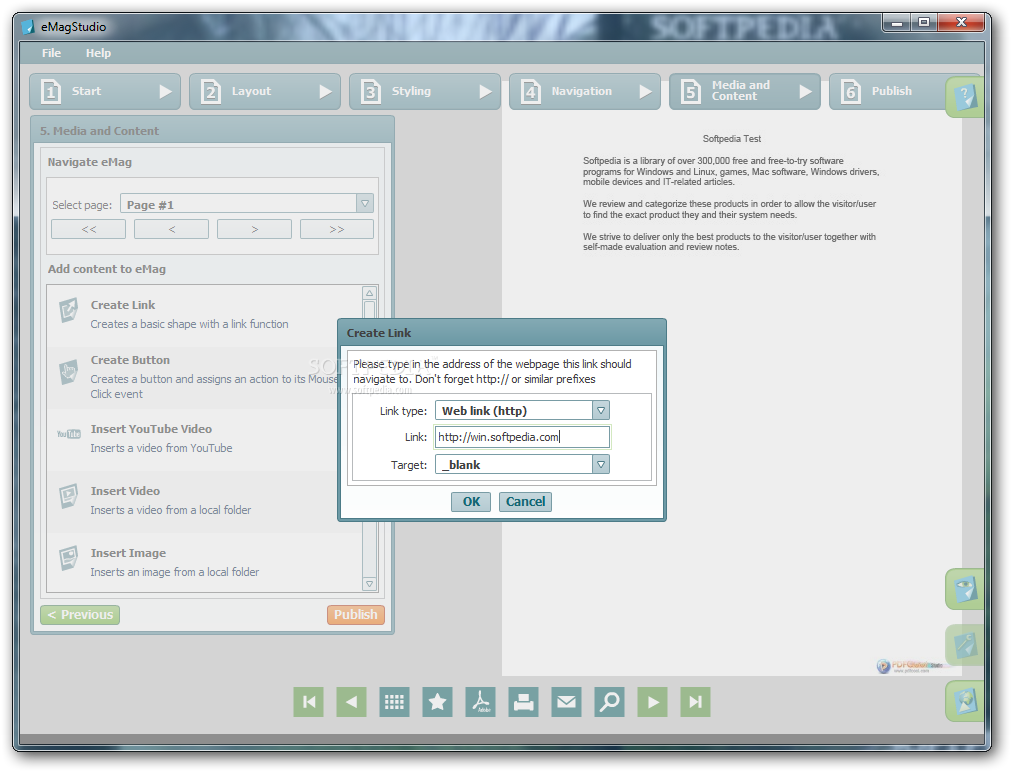Screen dimensions: 1012x772
Task: Click the PDFGlobal logo on the page
Action: pos(909,666)
